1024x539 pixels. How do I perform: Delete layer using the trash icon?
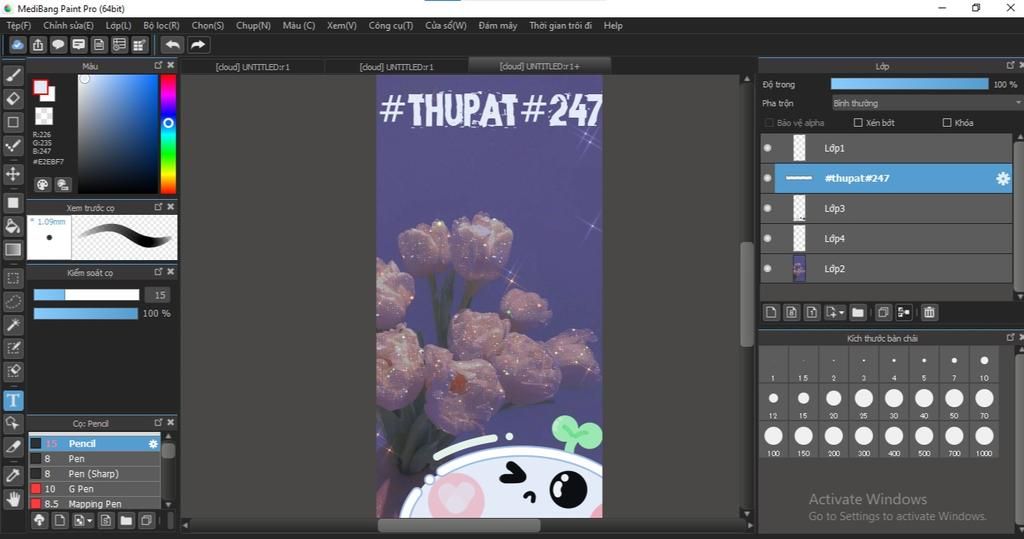[929, 313]
